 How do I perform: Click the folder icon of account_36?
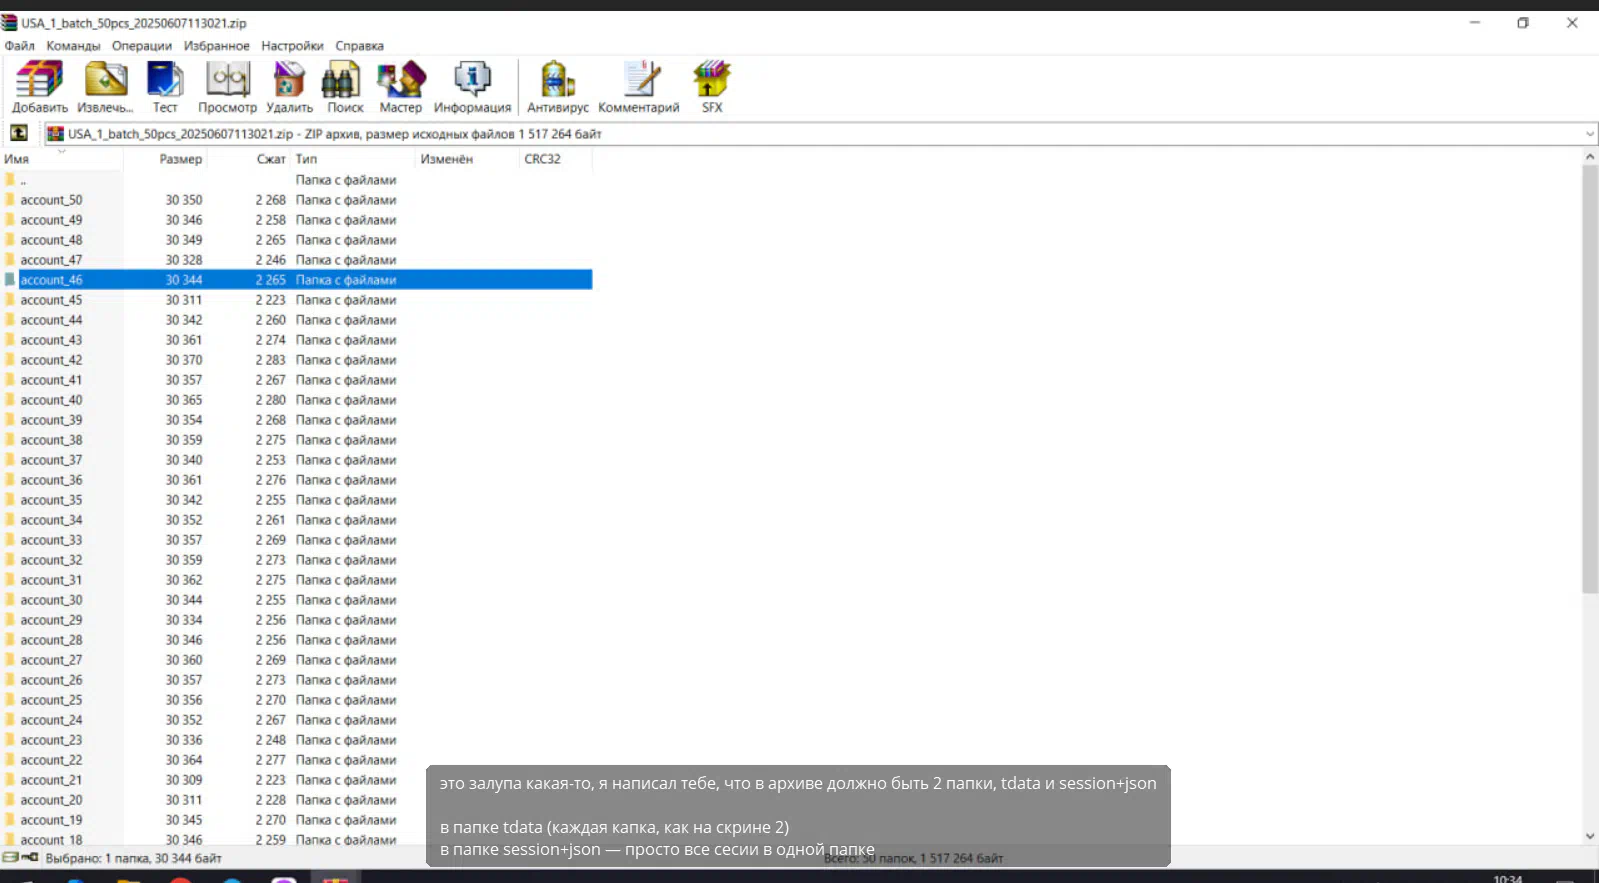[x=10, y=480]
